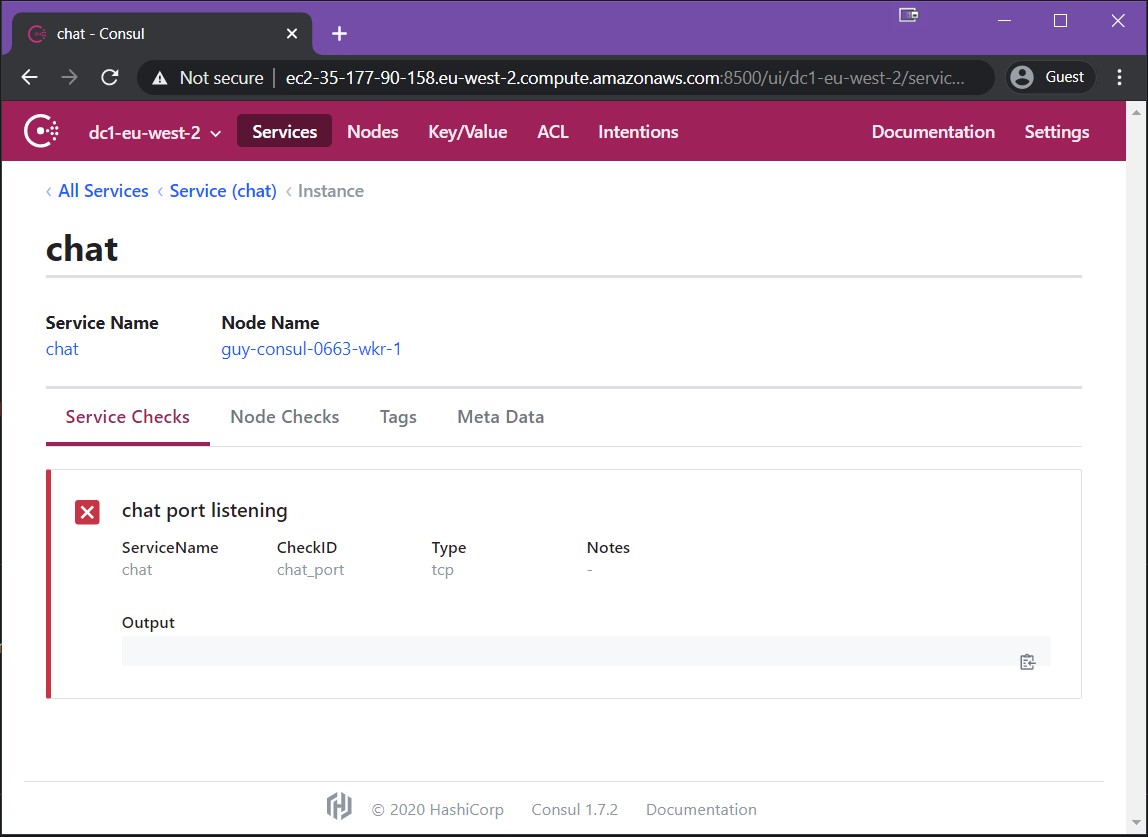Switch to the Tags tab
The width and height of the screenshot is (1148, 837).
tap(398, 417)
